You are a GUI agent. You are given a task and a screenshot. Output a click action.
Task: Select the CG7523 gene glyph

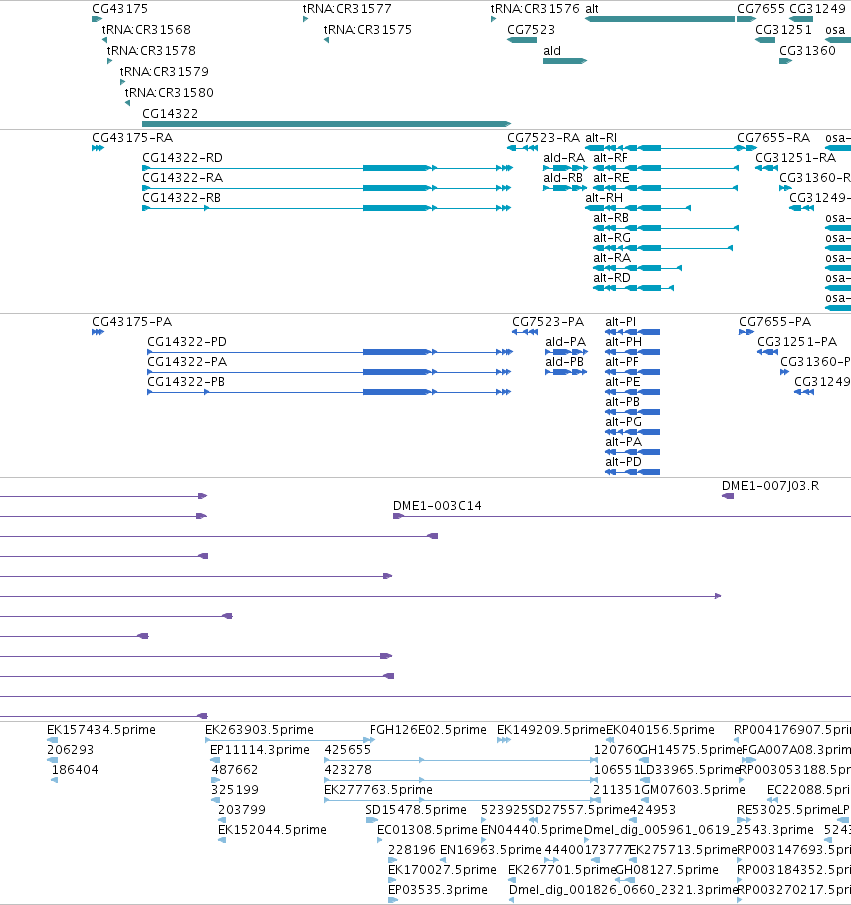[x=522, y=40]
